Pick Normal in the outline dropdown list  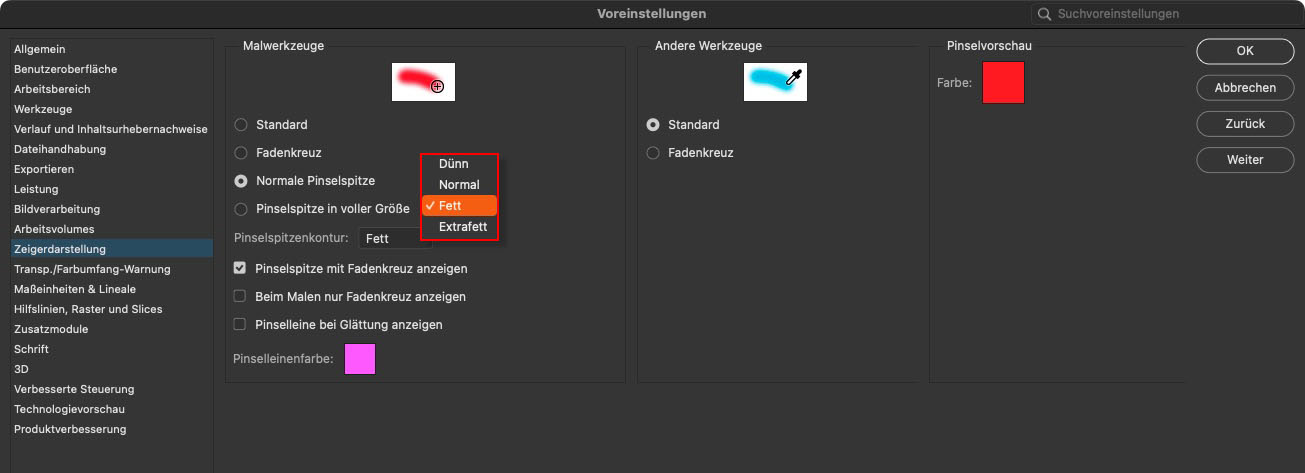(459, 185)
